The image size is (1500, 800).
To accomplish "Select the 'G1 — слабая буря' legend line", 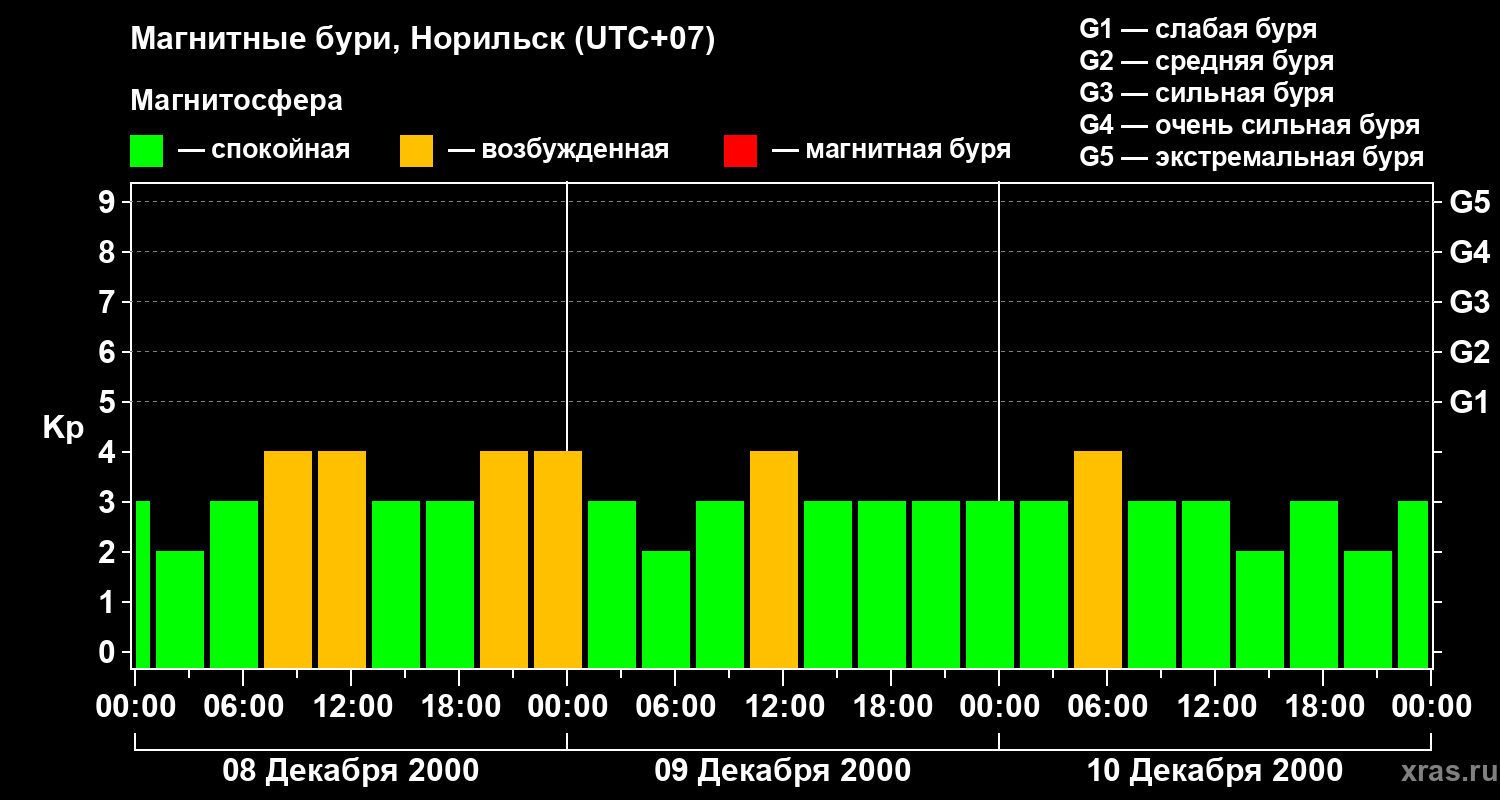I will click(1198, 29).
